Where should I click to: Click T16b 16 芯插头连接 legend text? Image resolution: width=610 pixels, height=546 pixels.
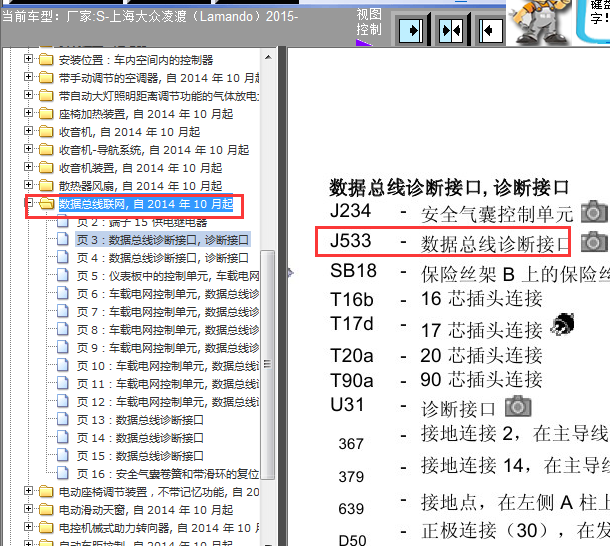[436, 299]
